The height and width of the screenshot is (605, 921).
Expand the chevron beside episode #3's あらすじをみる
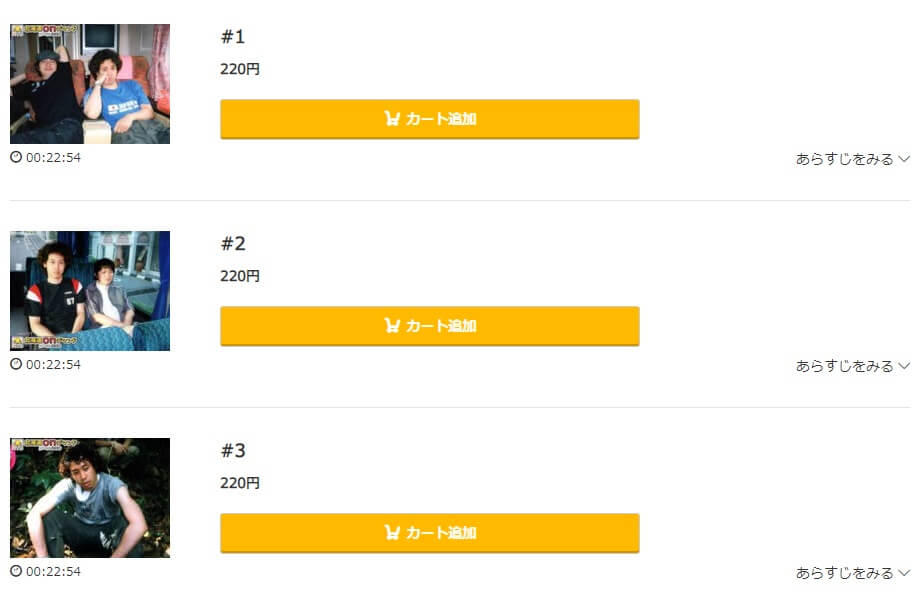(905, 573)
